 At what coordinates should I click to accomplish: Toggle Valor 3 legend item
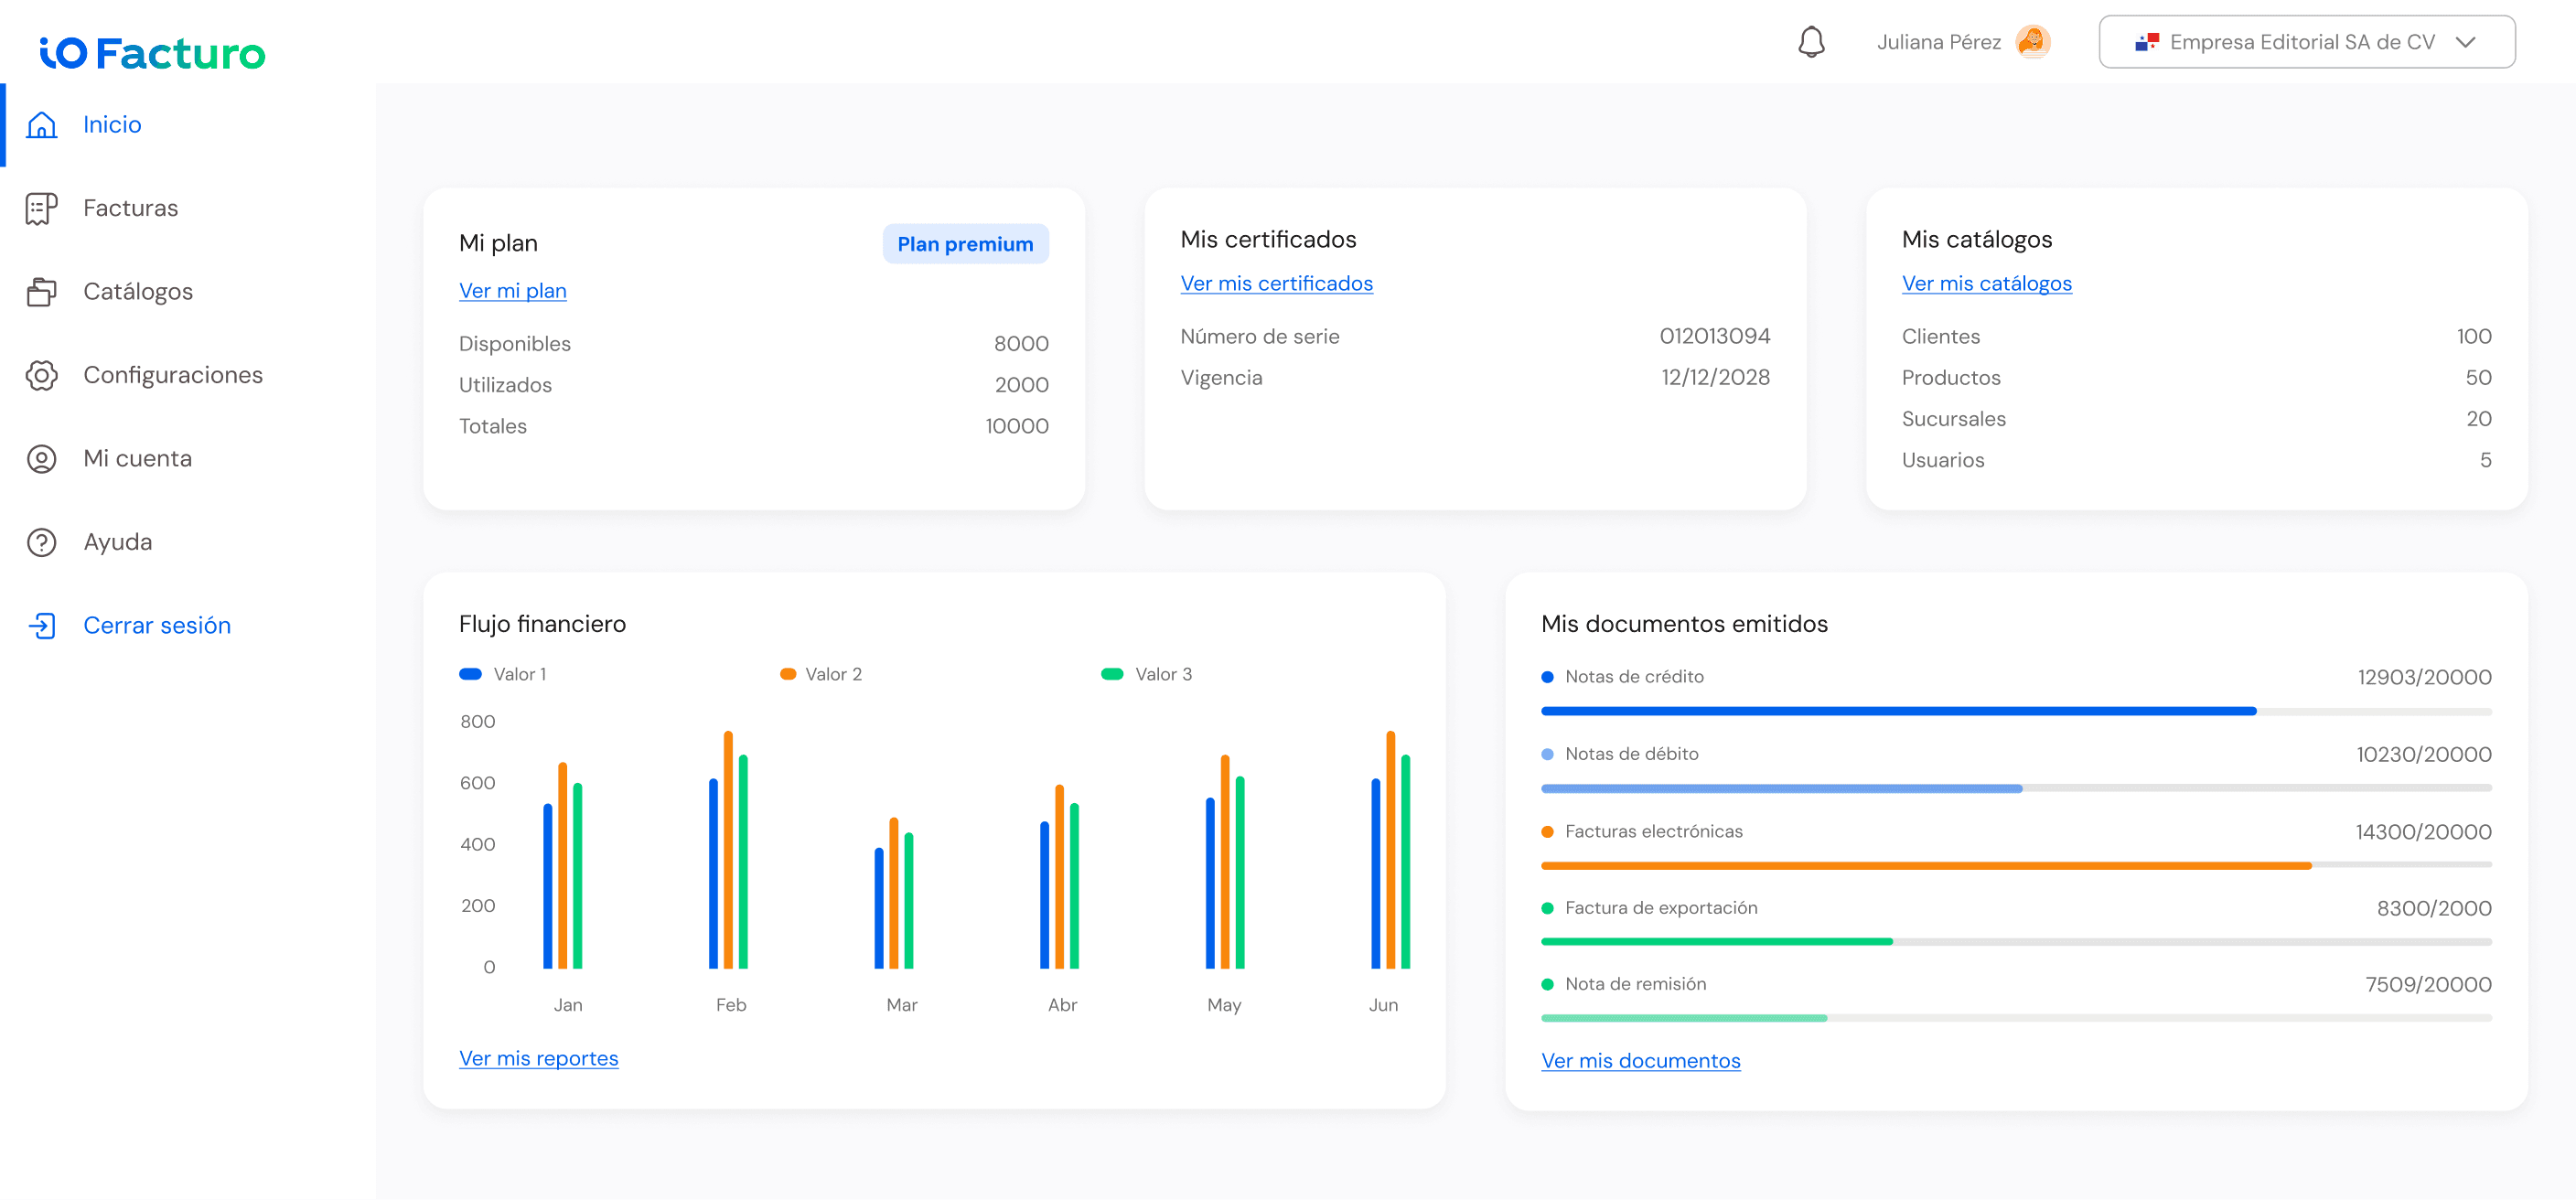[1147, 674]
